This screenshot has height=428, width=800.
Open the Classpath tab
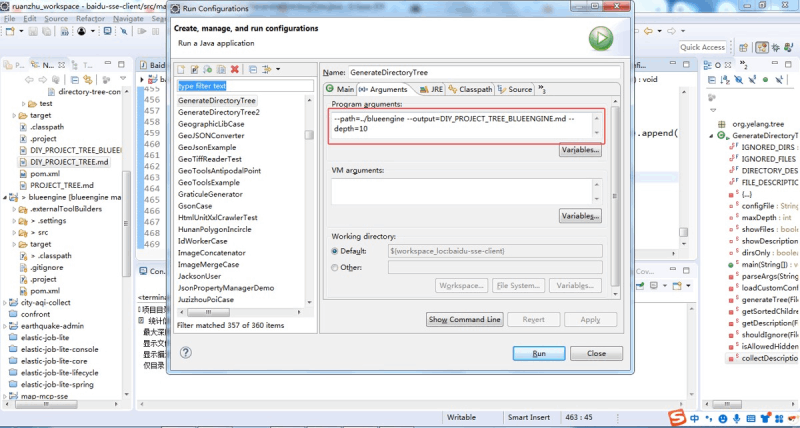[470, 89]
